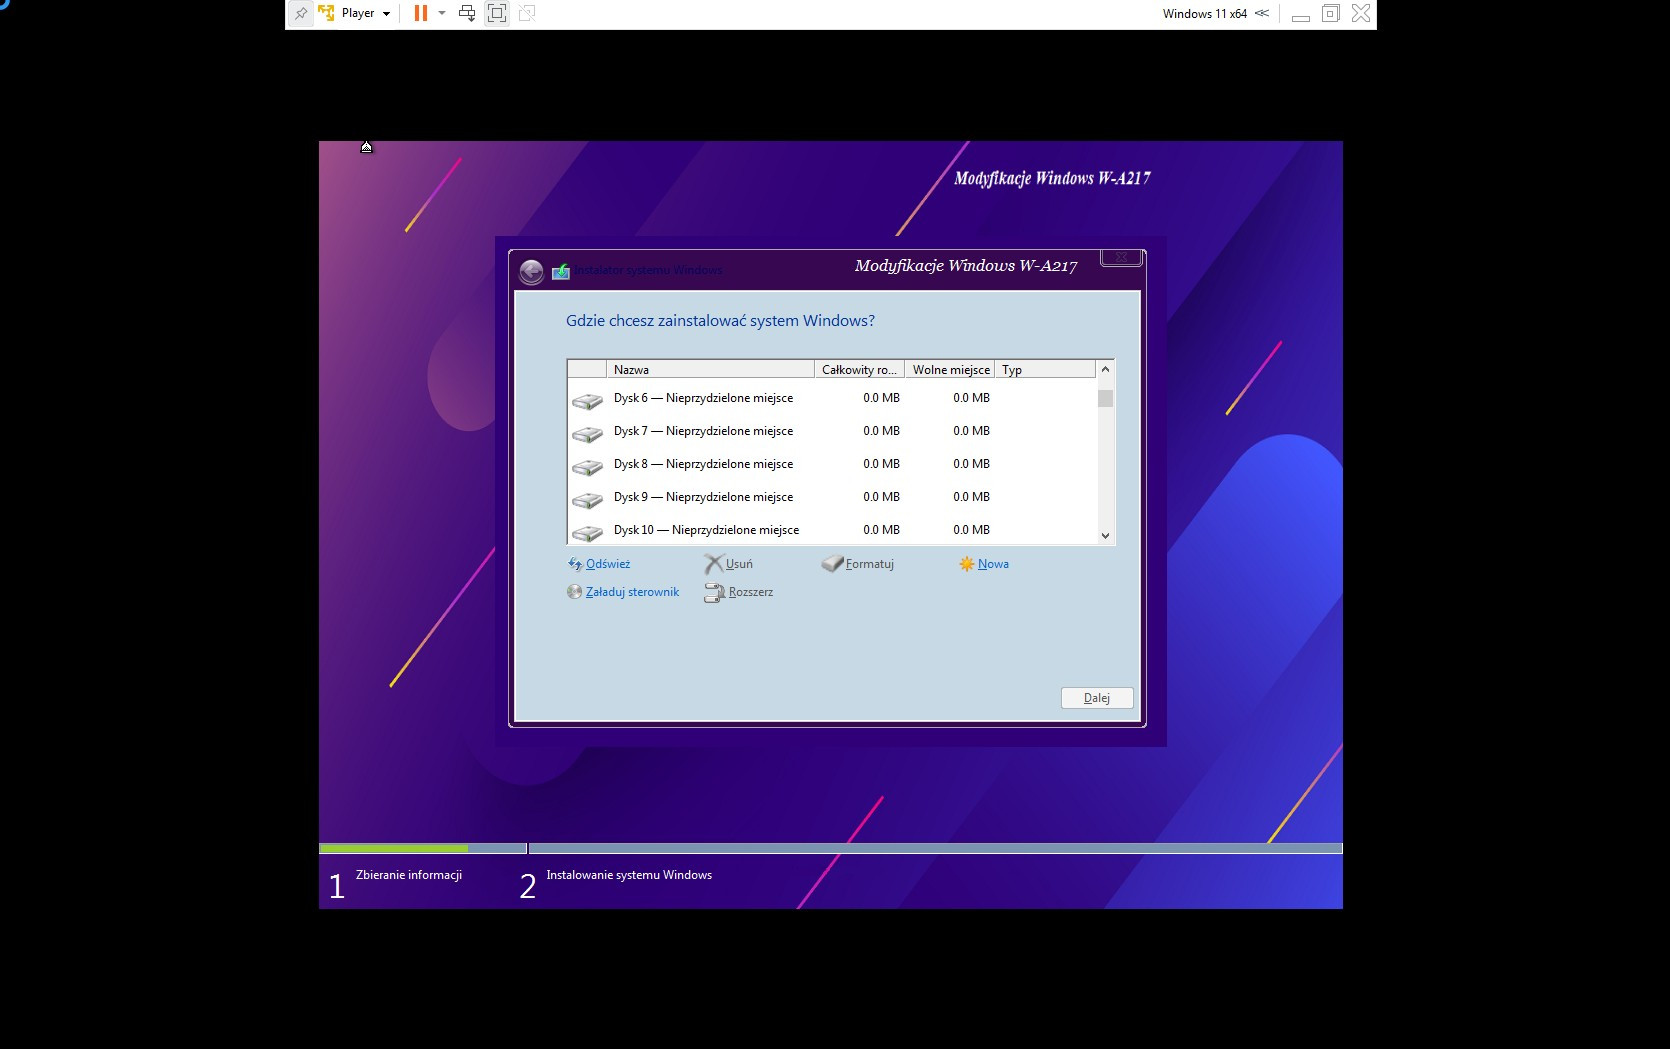Click the scroll up arrow of disk list

1105,370
